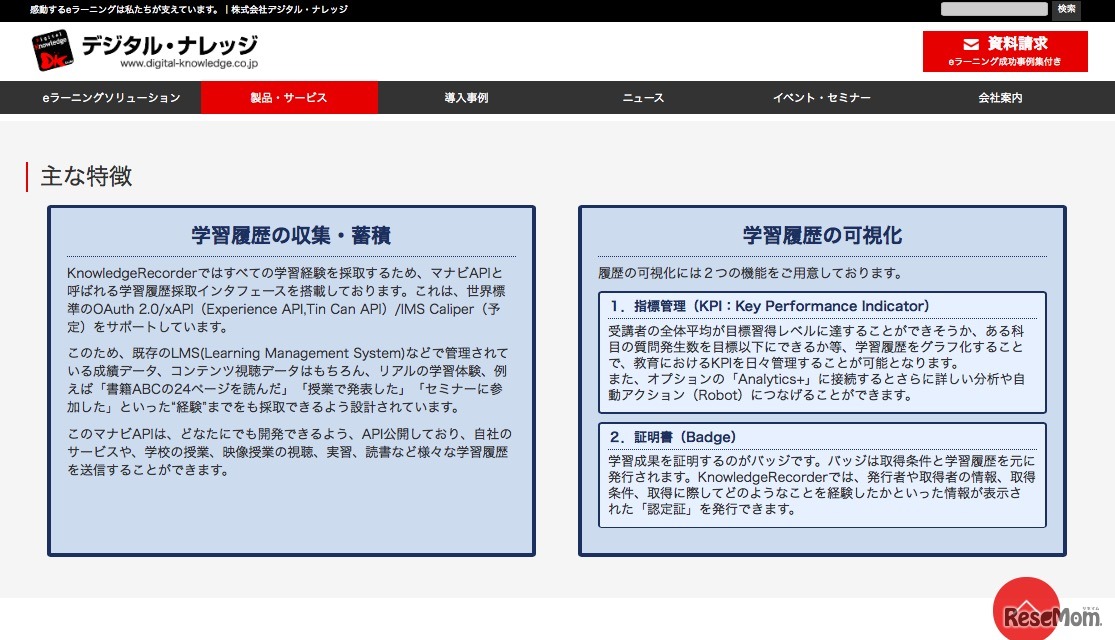Click the 主な特徴 section heading
The image size is (1115, 640).
(x=86, y=177)
